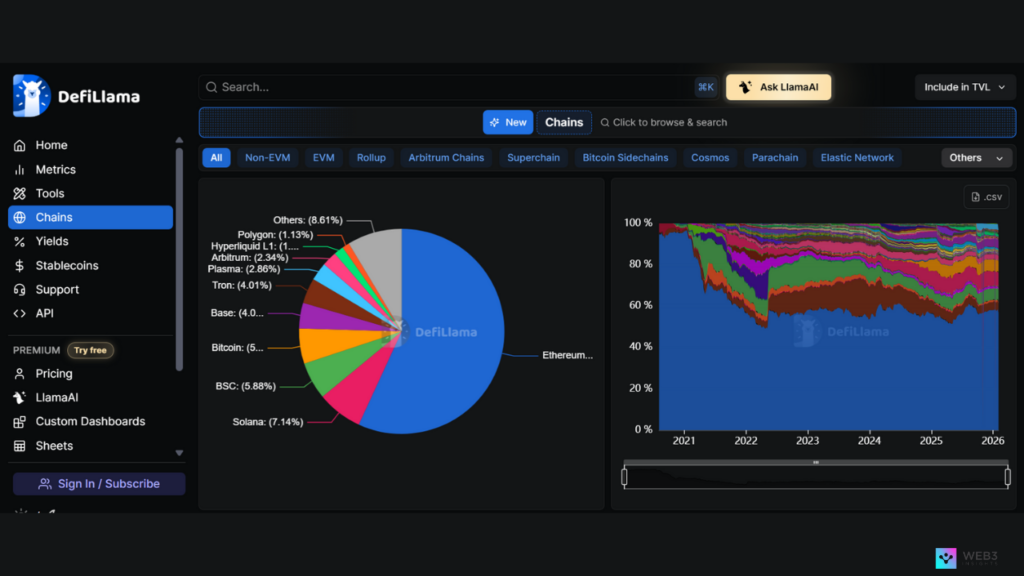Open Support via the headset icon

(19, 290)
